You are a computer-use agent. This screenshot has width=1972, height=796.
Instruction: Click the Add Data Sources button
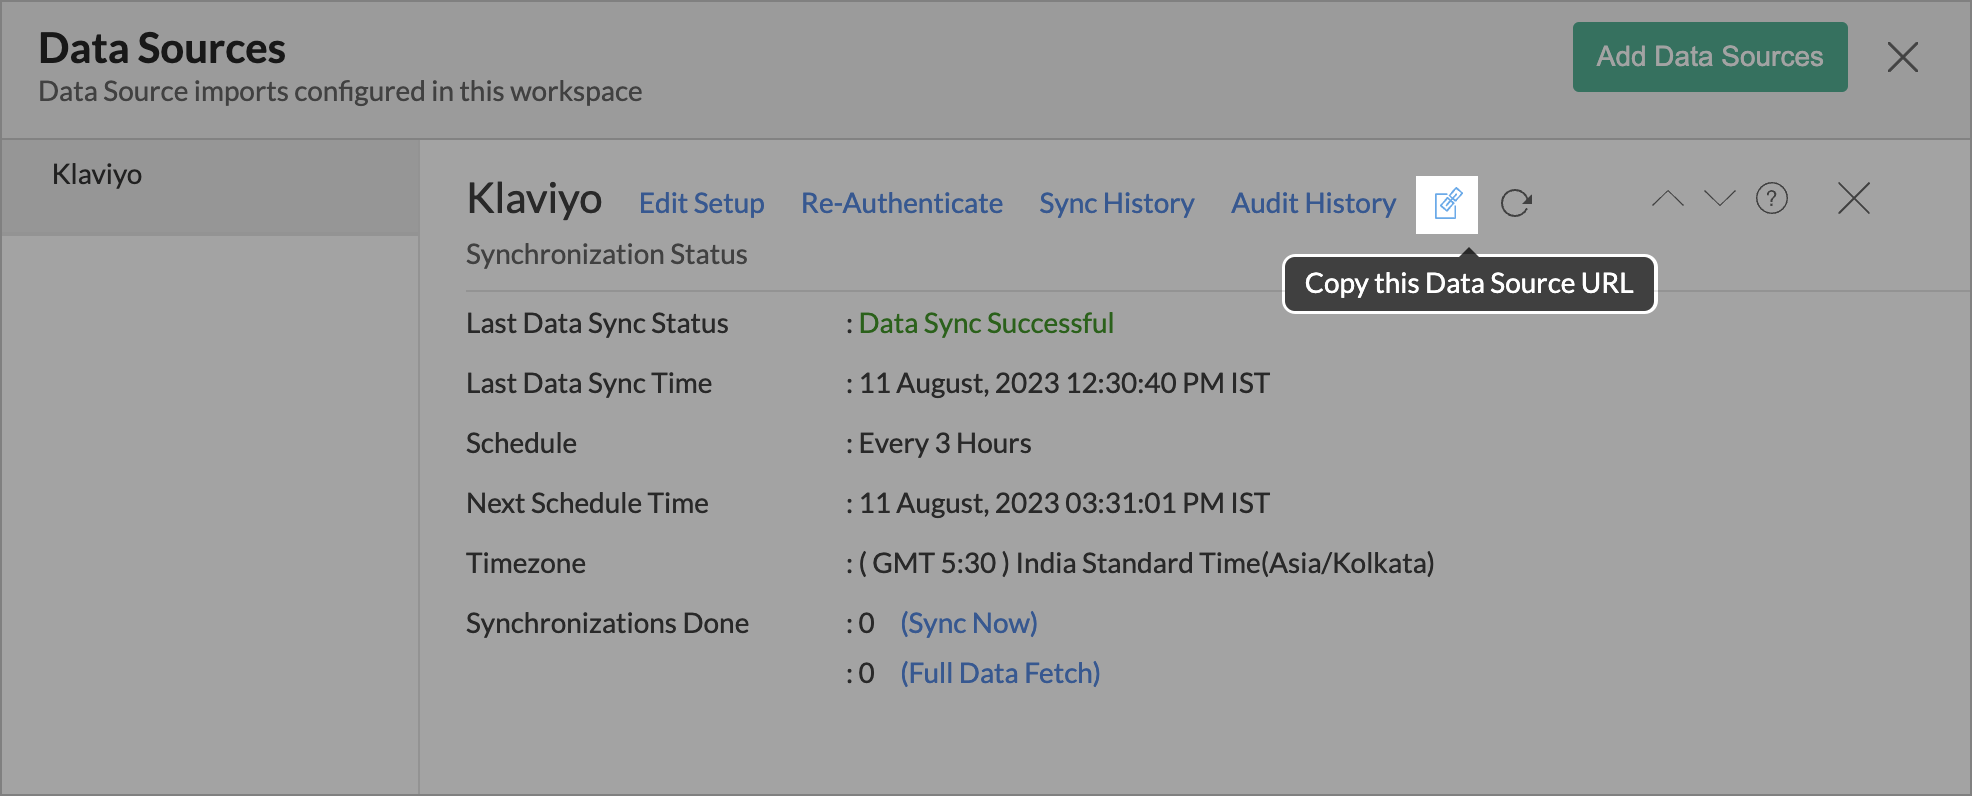pyautogui.click(x=1709, y=57)
